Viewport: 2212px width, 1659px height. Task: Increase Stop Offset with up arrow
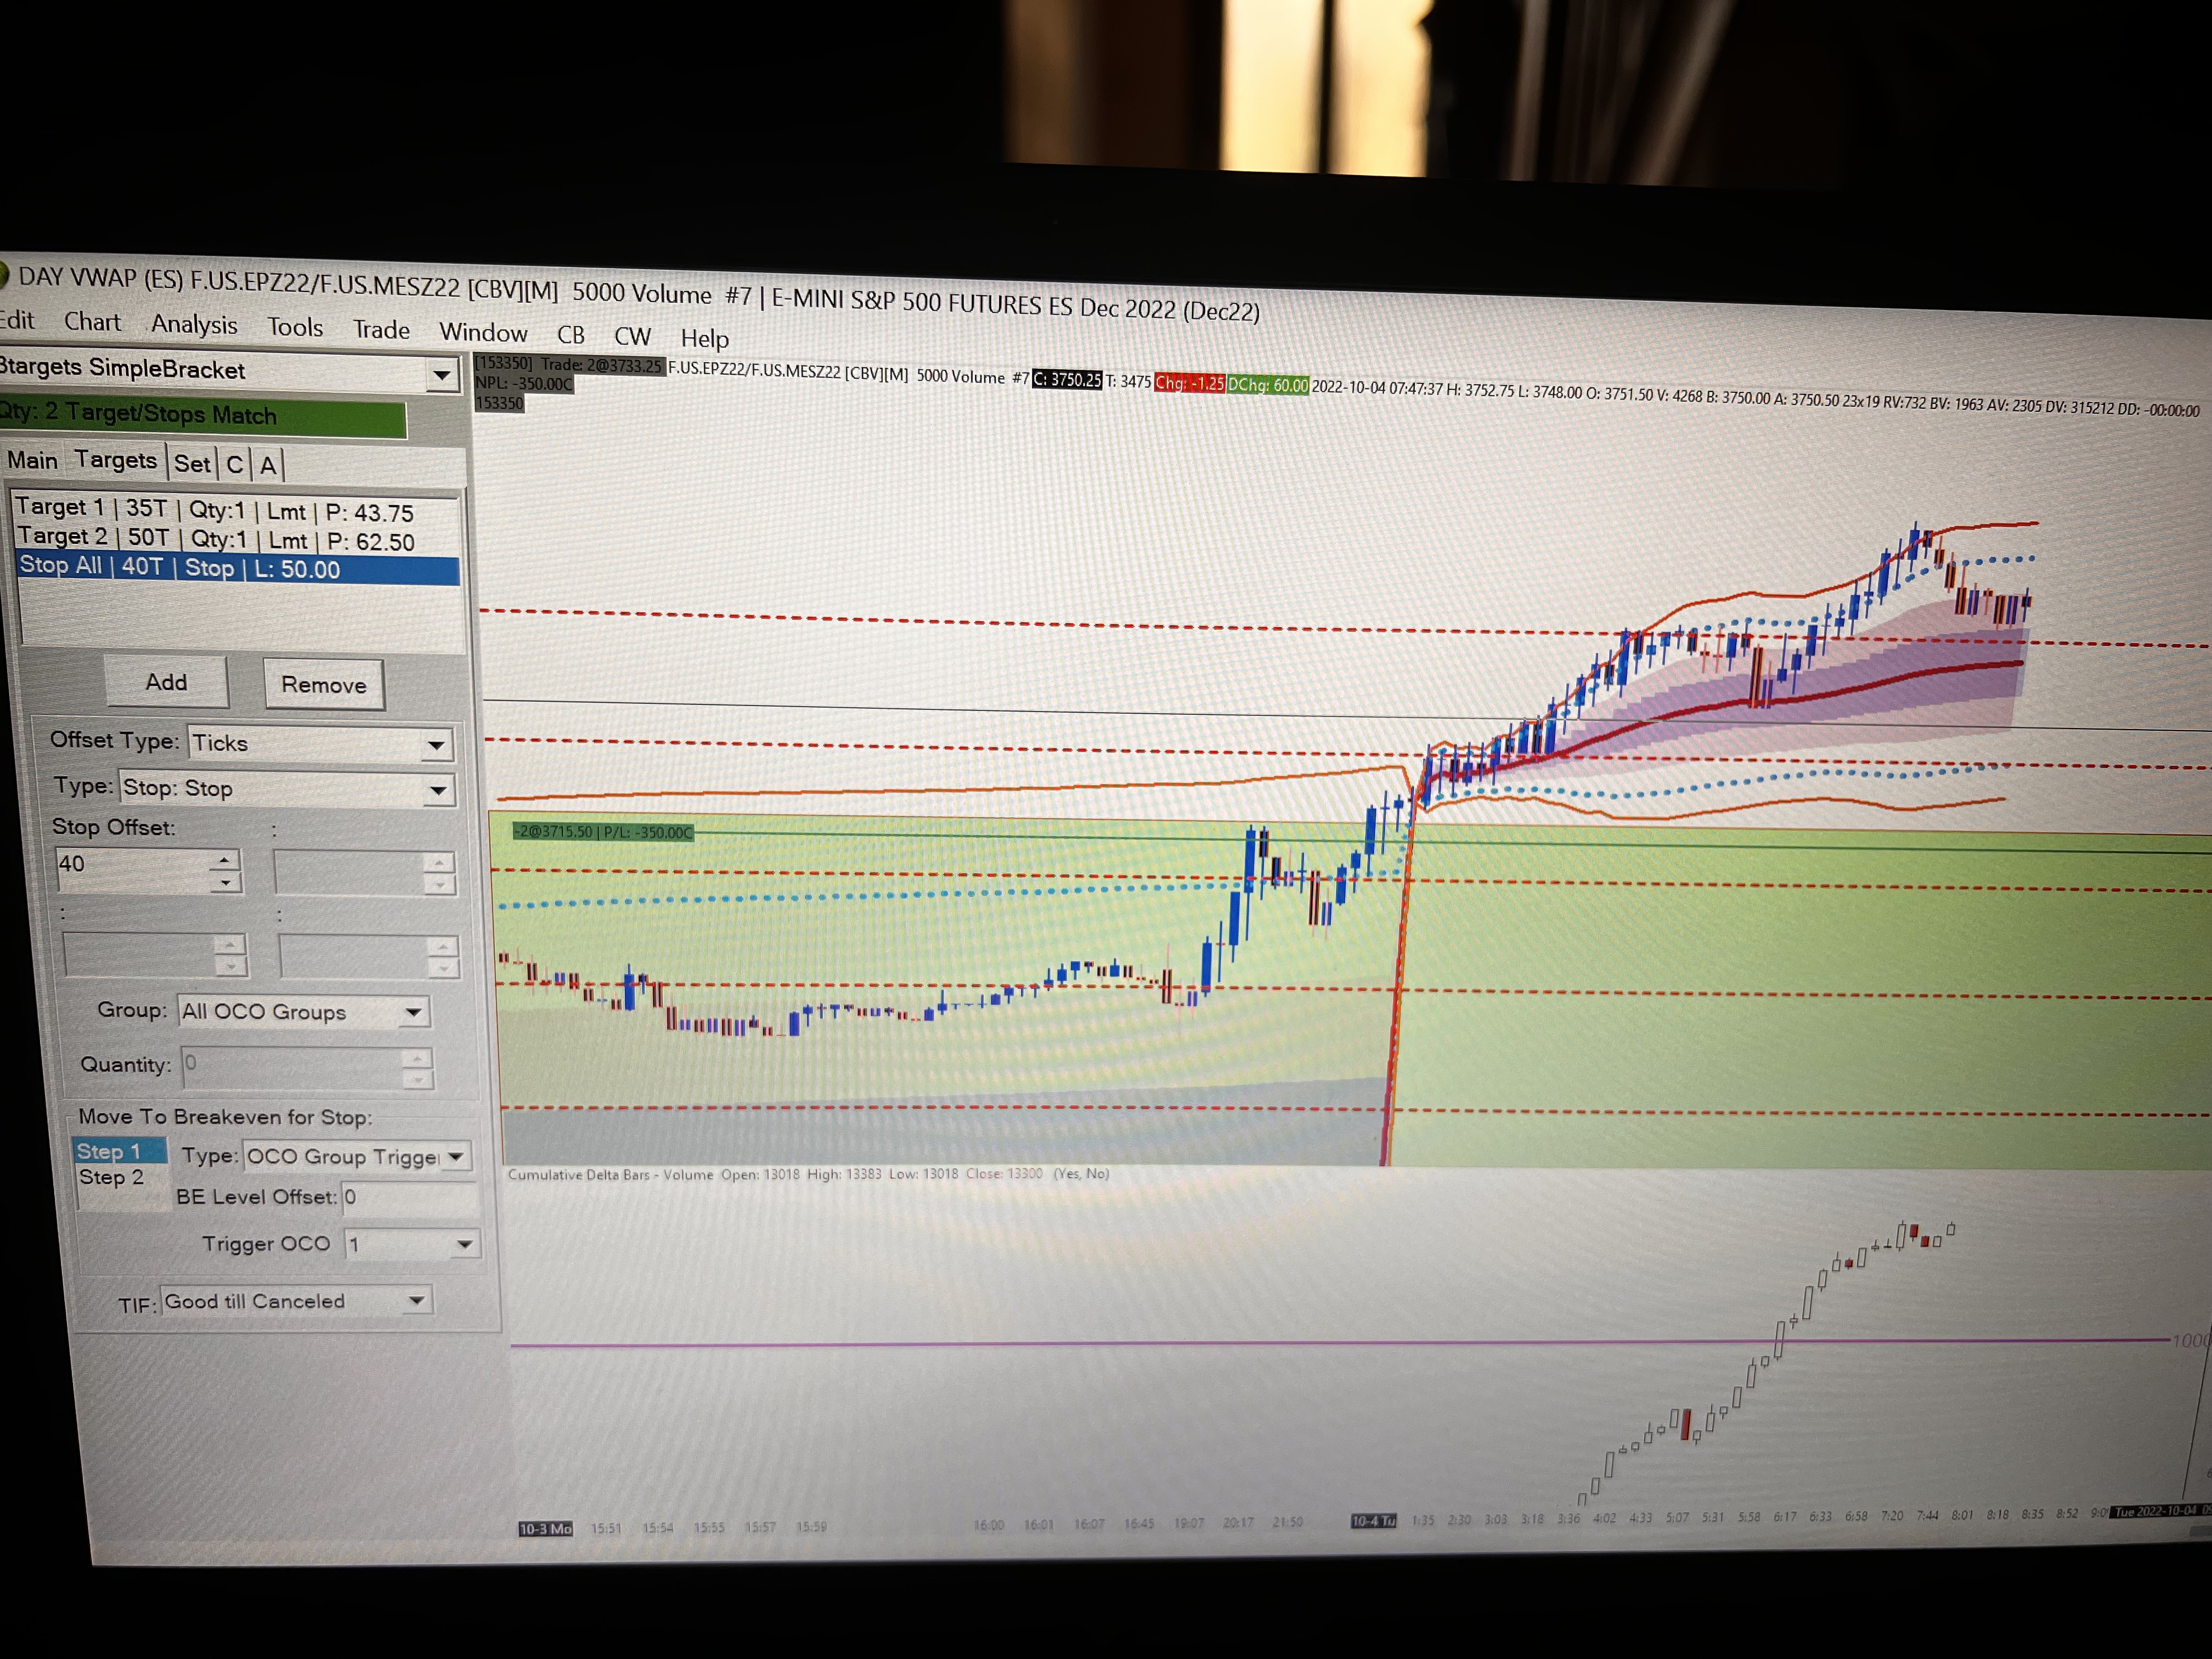[x=225, y=860]
